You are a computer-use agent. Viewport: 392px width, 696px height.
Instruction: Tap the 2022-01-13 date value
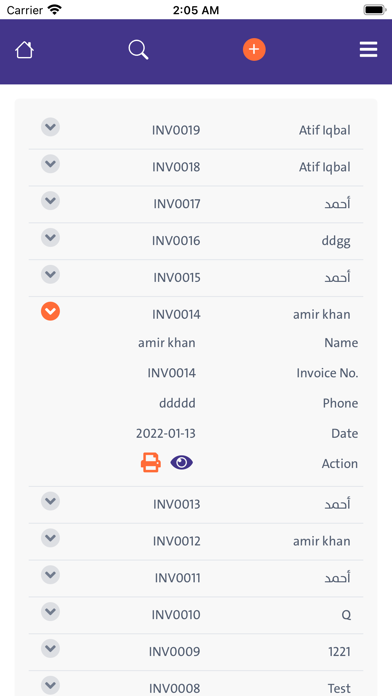[166, 433]
